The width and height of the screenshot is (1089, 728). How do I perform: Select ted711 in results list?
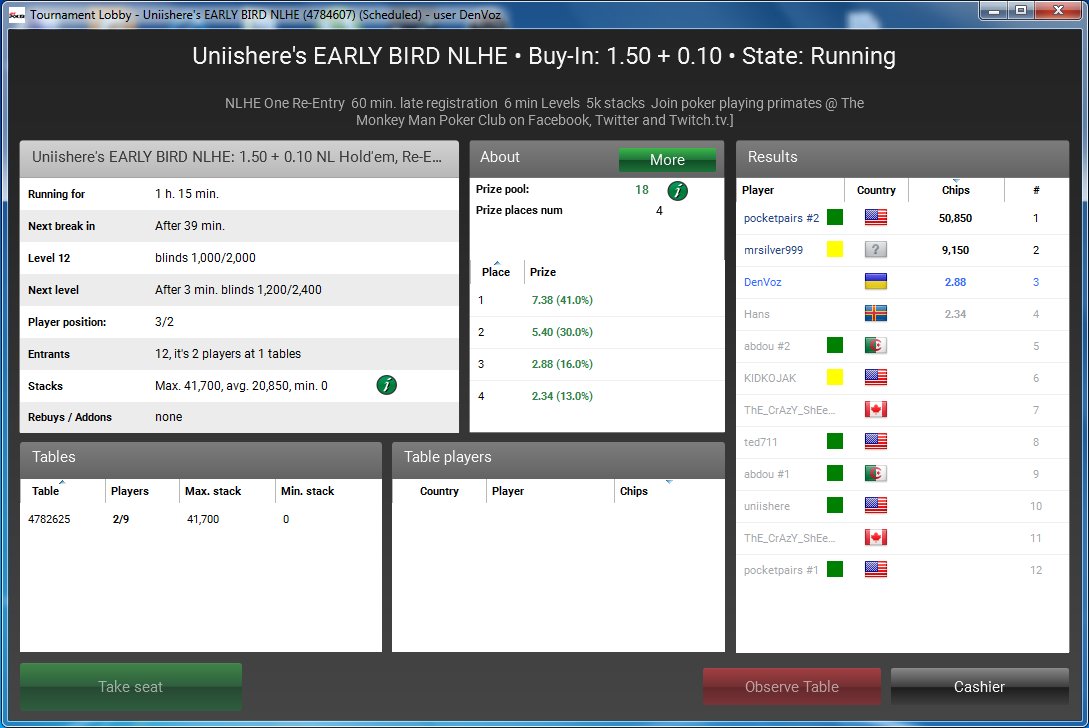(760, 441)
